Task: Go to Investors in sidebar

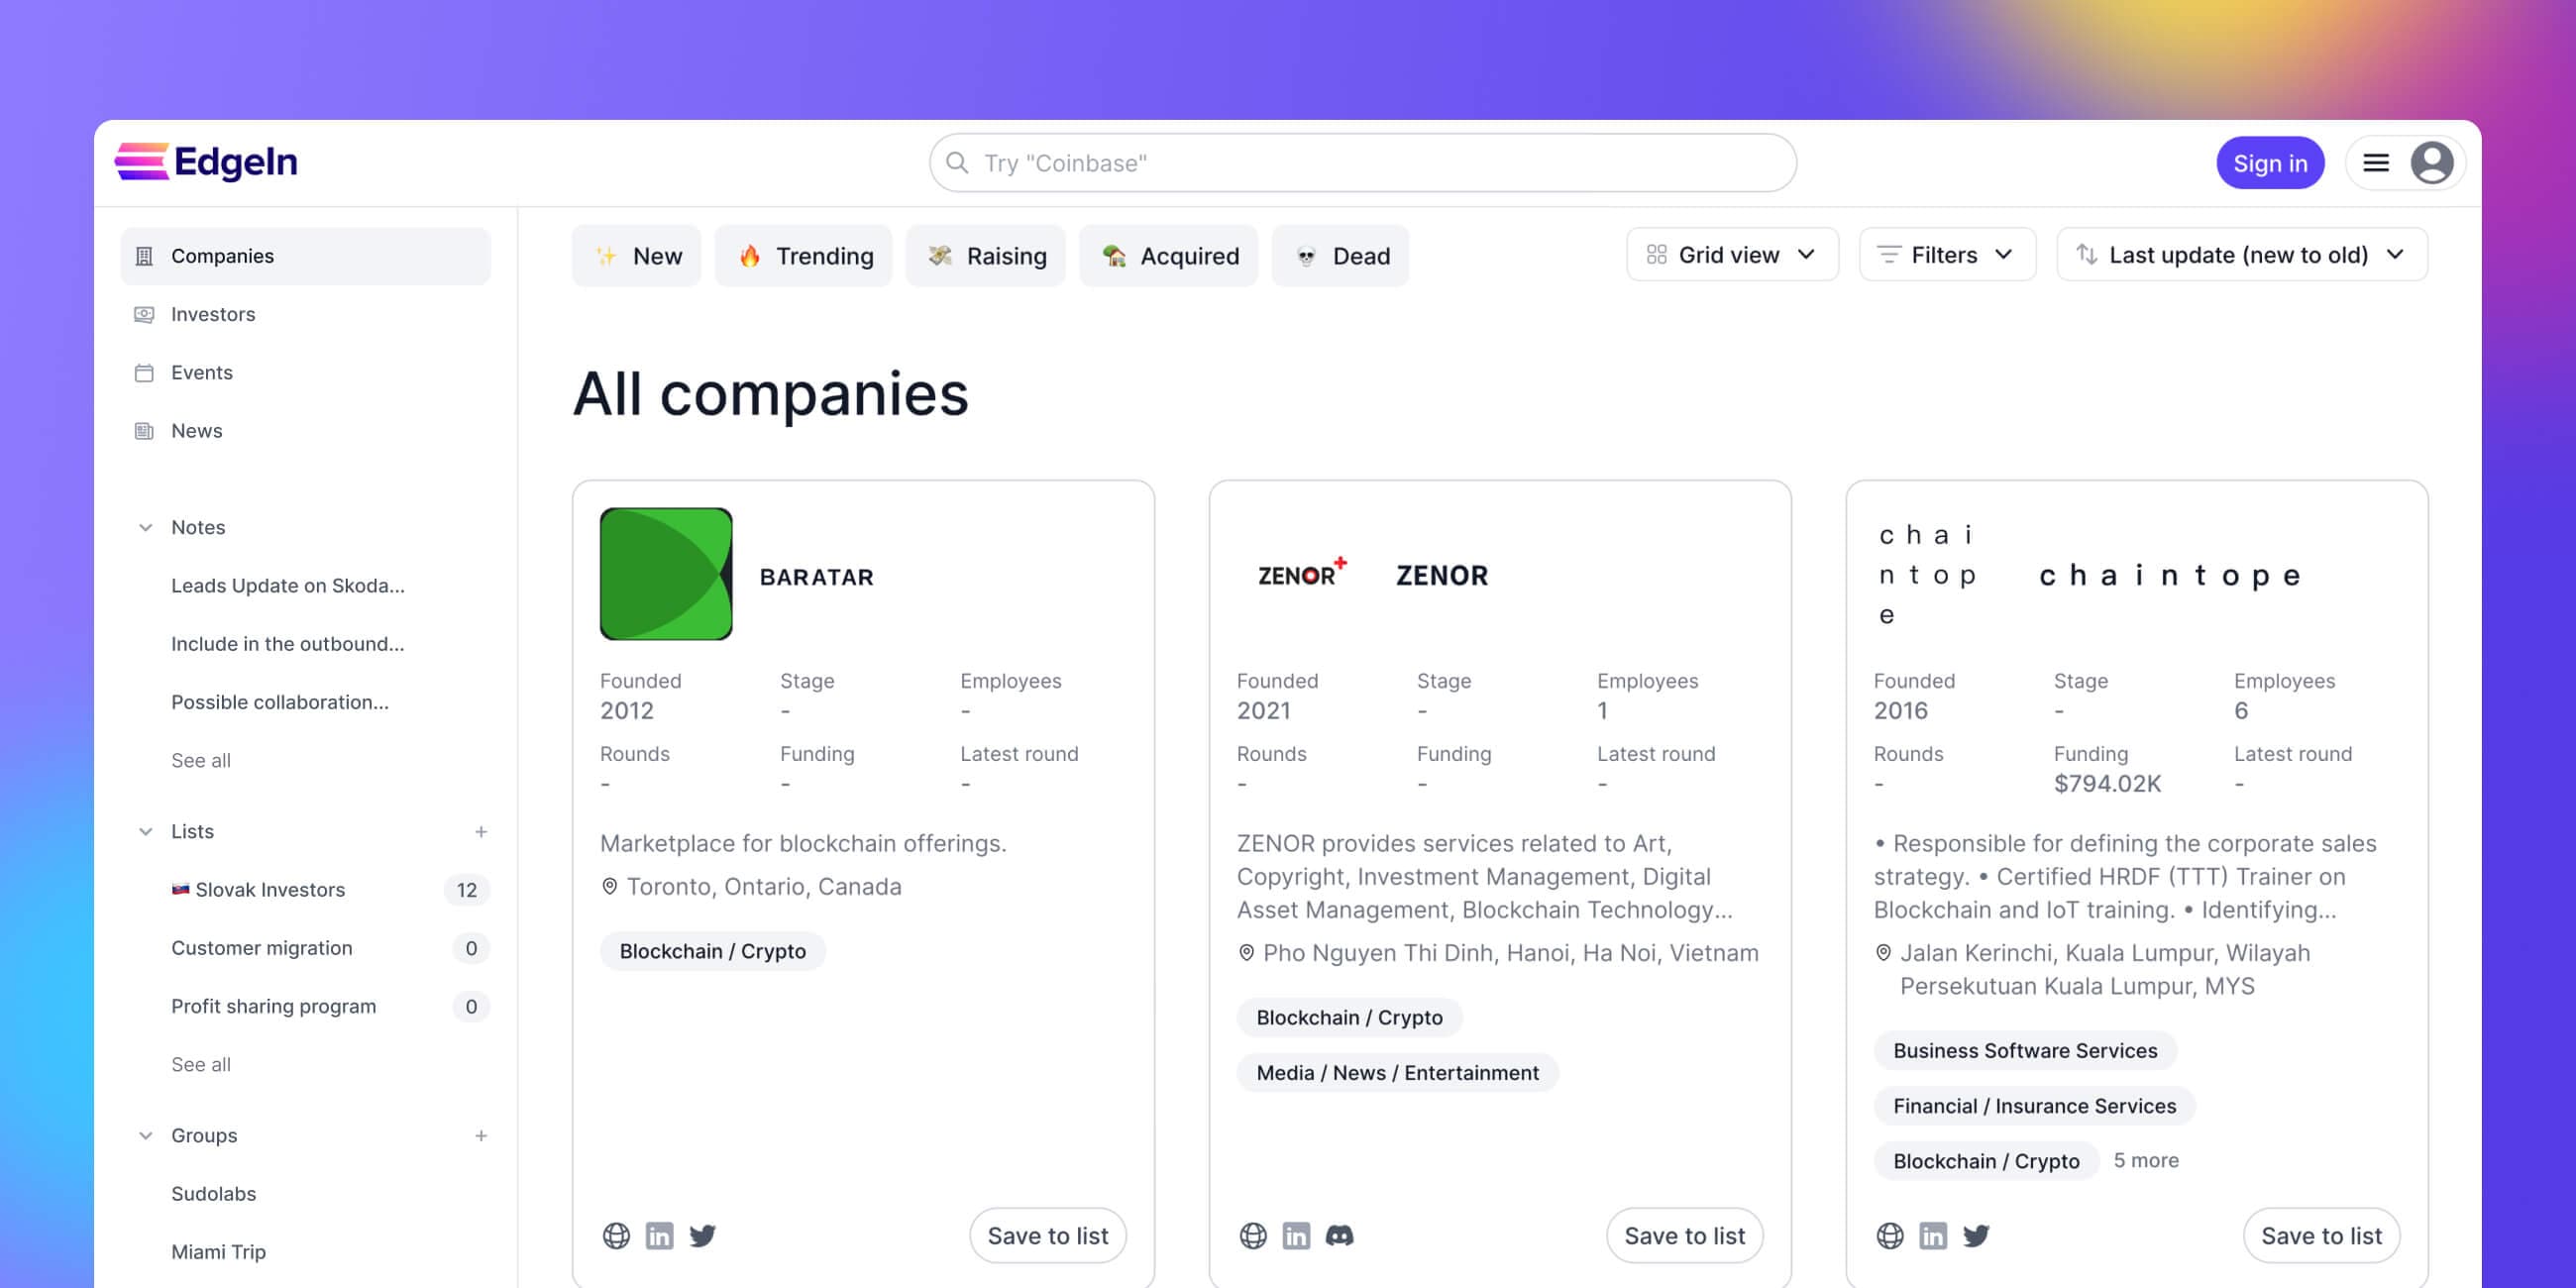Action: (x=306, y=314)
